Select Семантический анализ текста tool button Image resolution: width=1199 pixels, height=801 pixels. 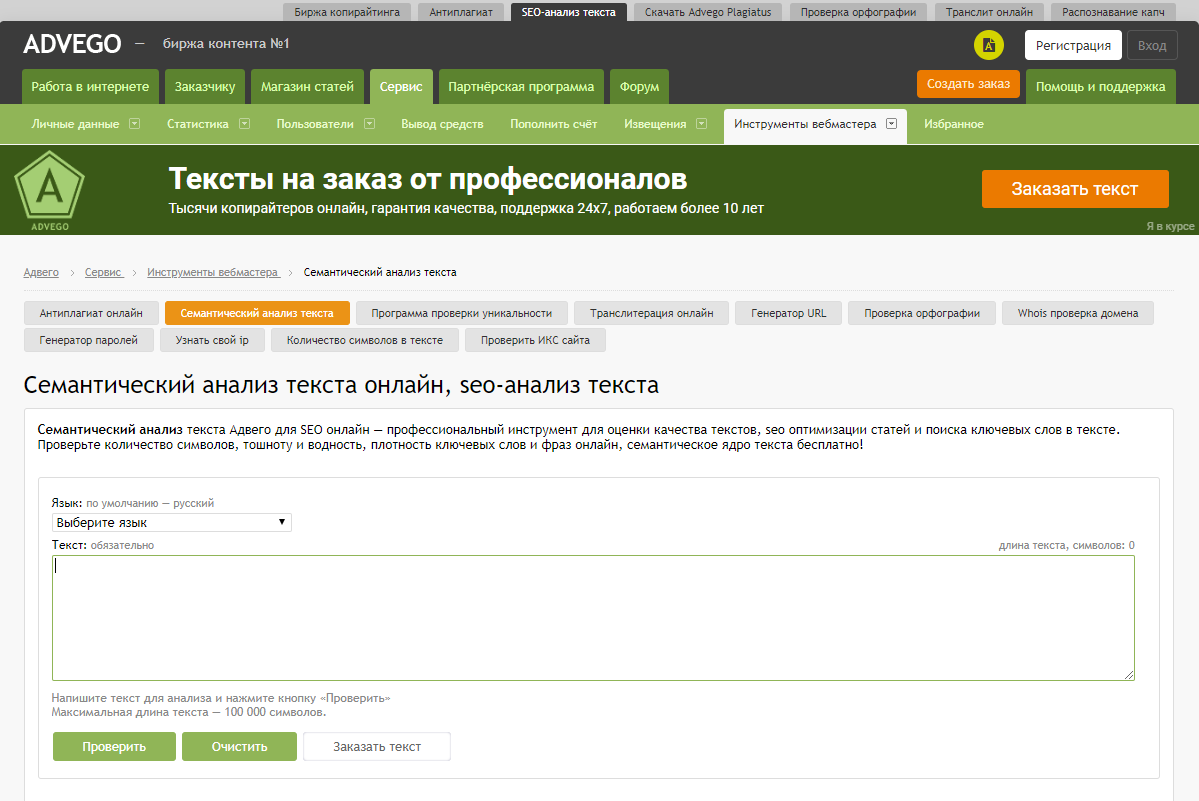[x=257, y=313]
